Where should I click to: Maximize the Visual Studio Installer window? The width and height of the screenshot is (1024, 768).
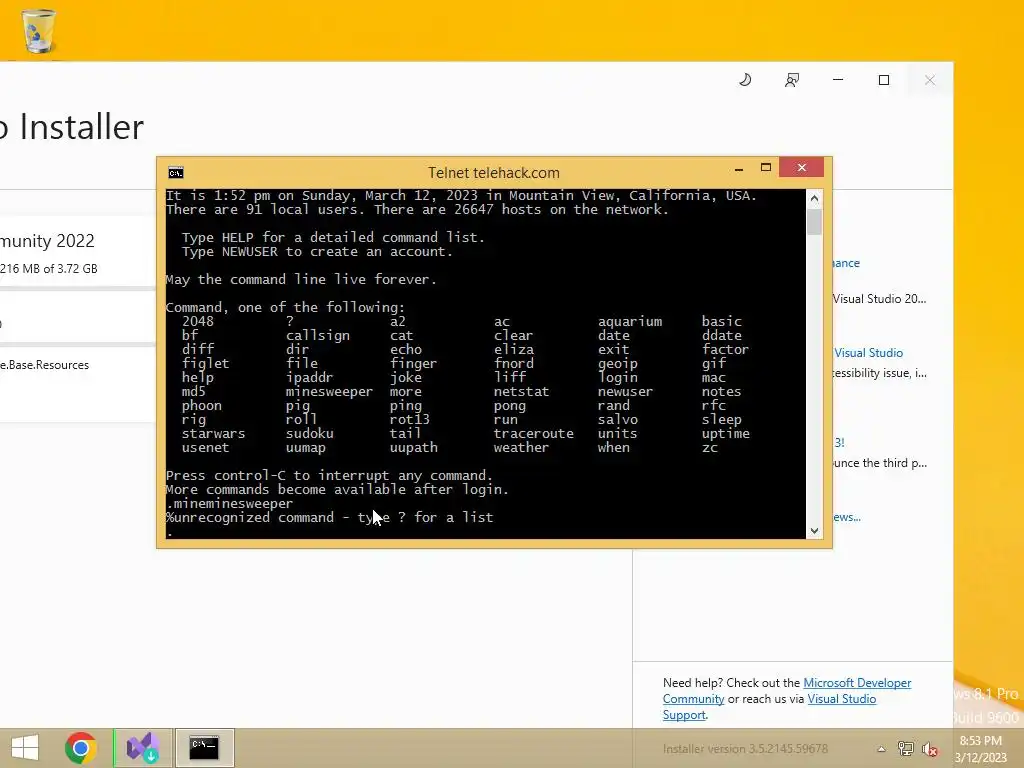884,80
